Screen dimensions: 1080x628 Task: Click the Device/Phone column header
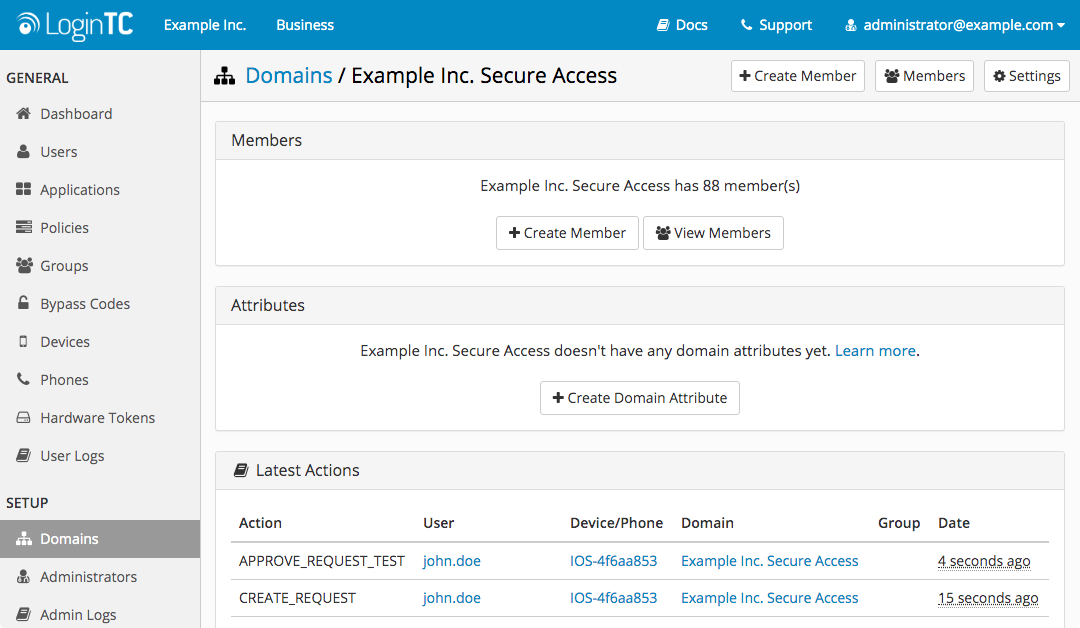(x=616, y=523)
